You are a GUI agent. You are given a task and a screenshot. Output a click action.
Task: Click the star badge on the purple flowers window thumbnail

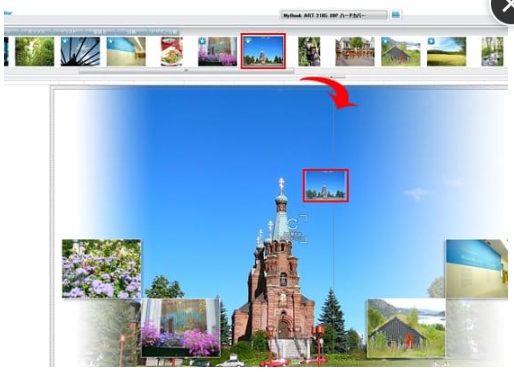(x=202, y=41)
